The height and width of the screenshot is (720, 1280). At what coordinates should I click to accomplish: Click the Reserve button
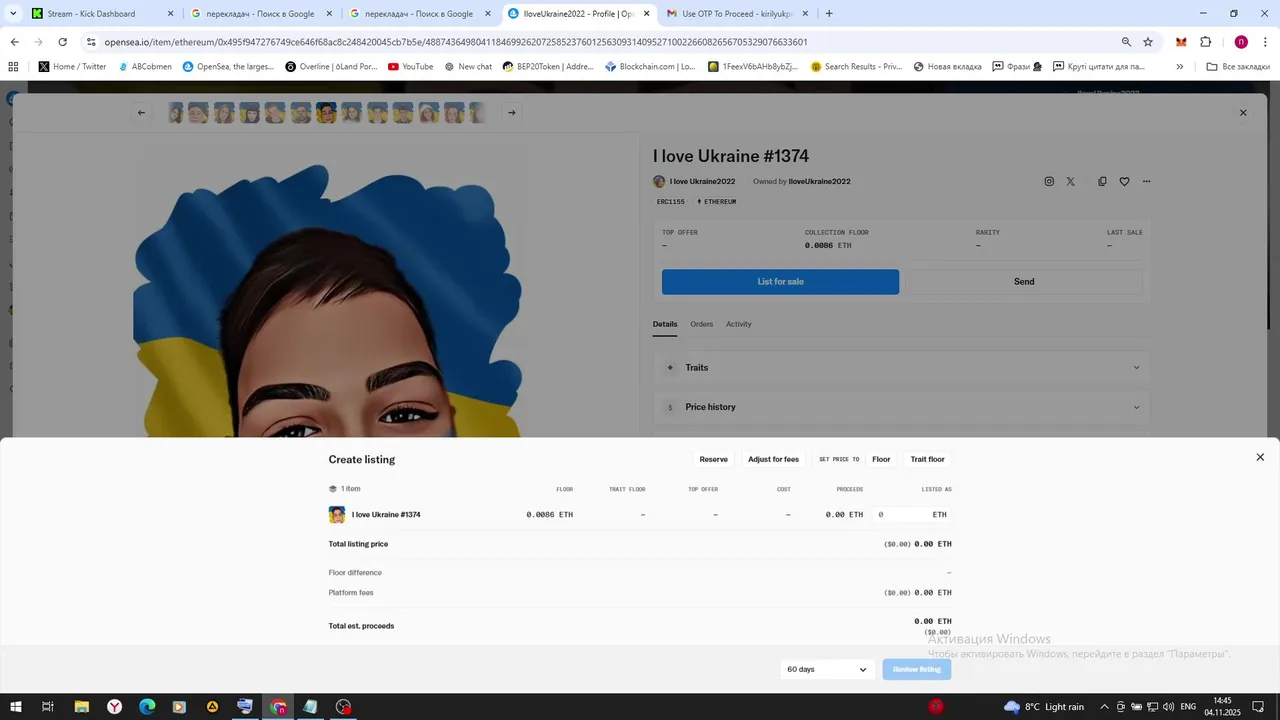click(x=713, y=459)
